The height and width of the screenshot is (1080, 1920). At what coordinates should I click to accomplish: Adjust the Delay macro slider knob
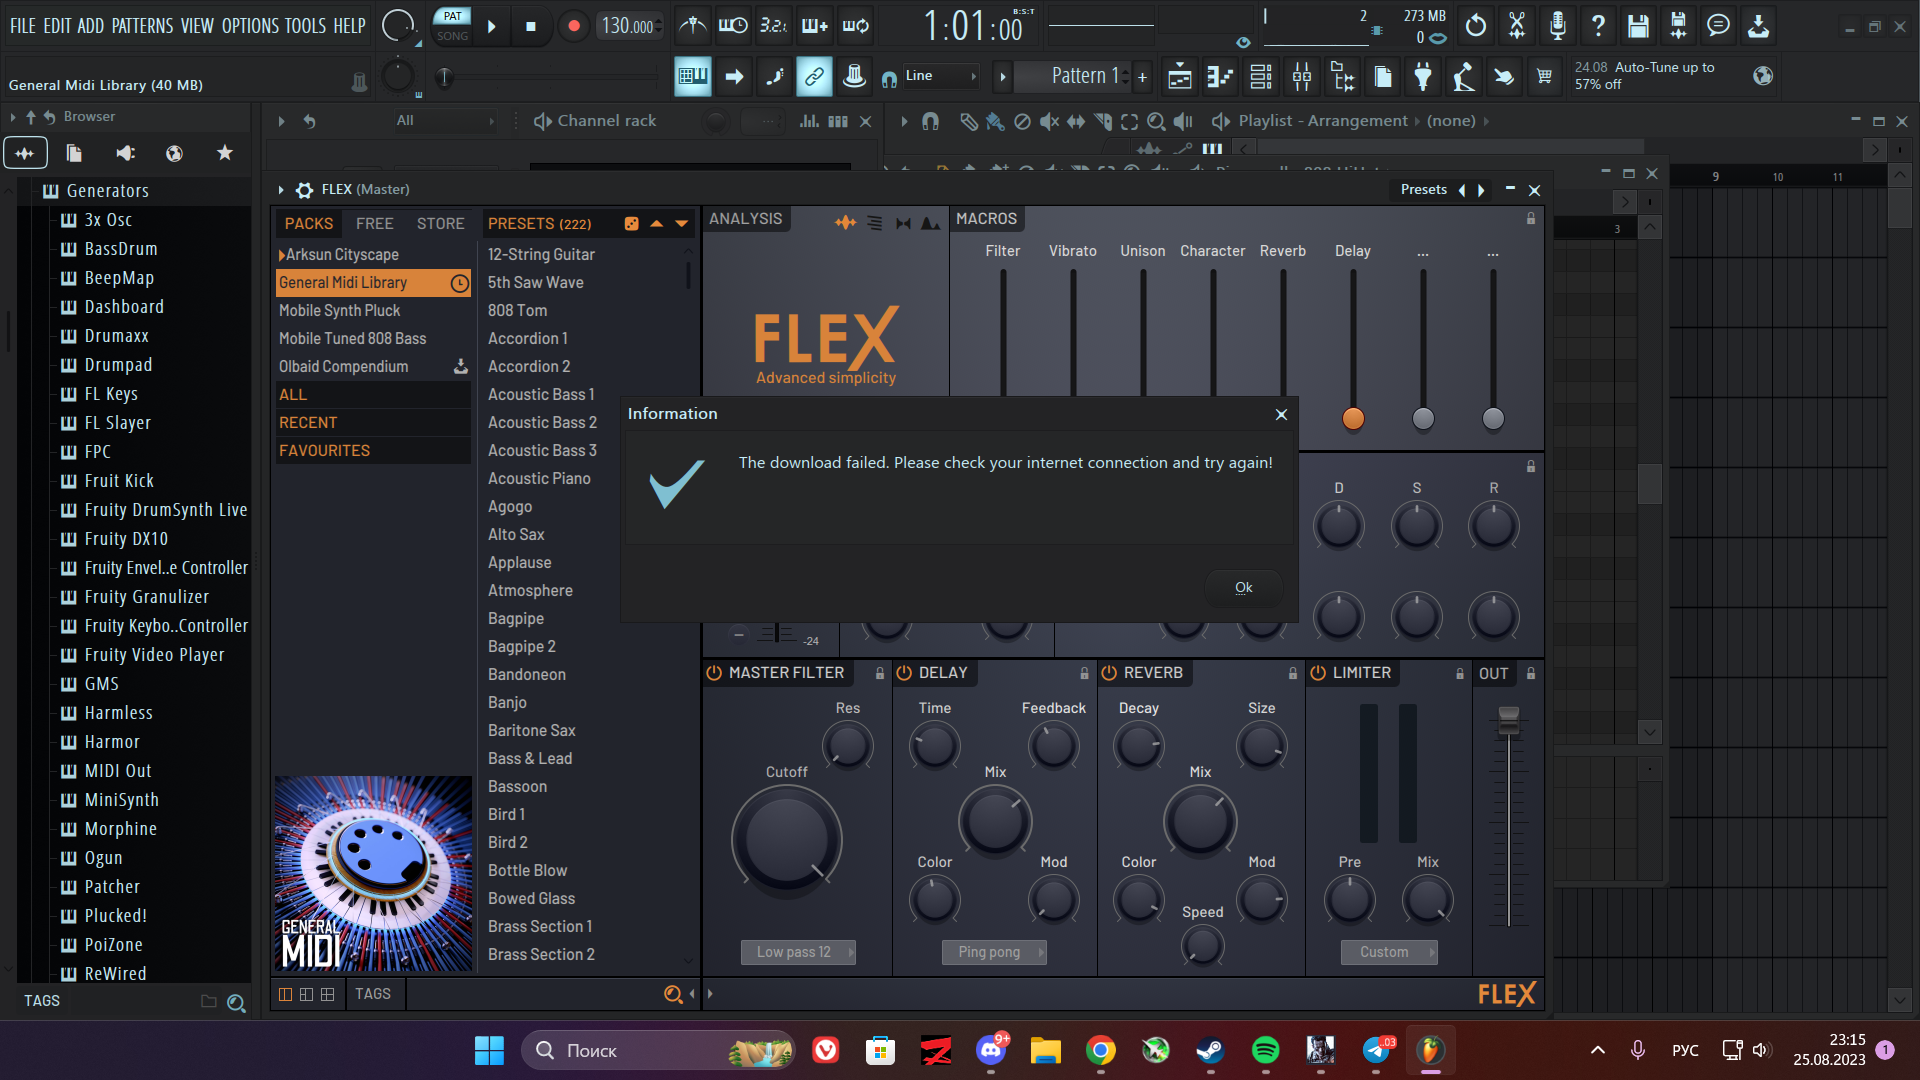point(1353,419)
